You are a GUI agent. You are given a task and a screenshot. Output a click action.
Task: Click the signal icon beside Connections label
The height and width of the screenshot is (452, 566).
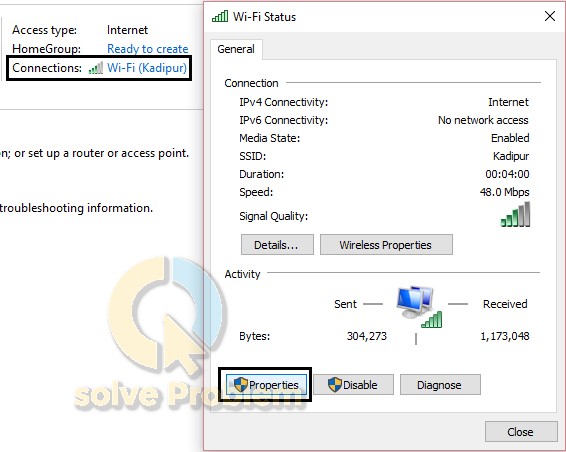pyautogui.click(x=96, y=68)
